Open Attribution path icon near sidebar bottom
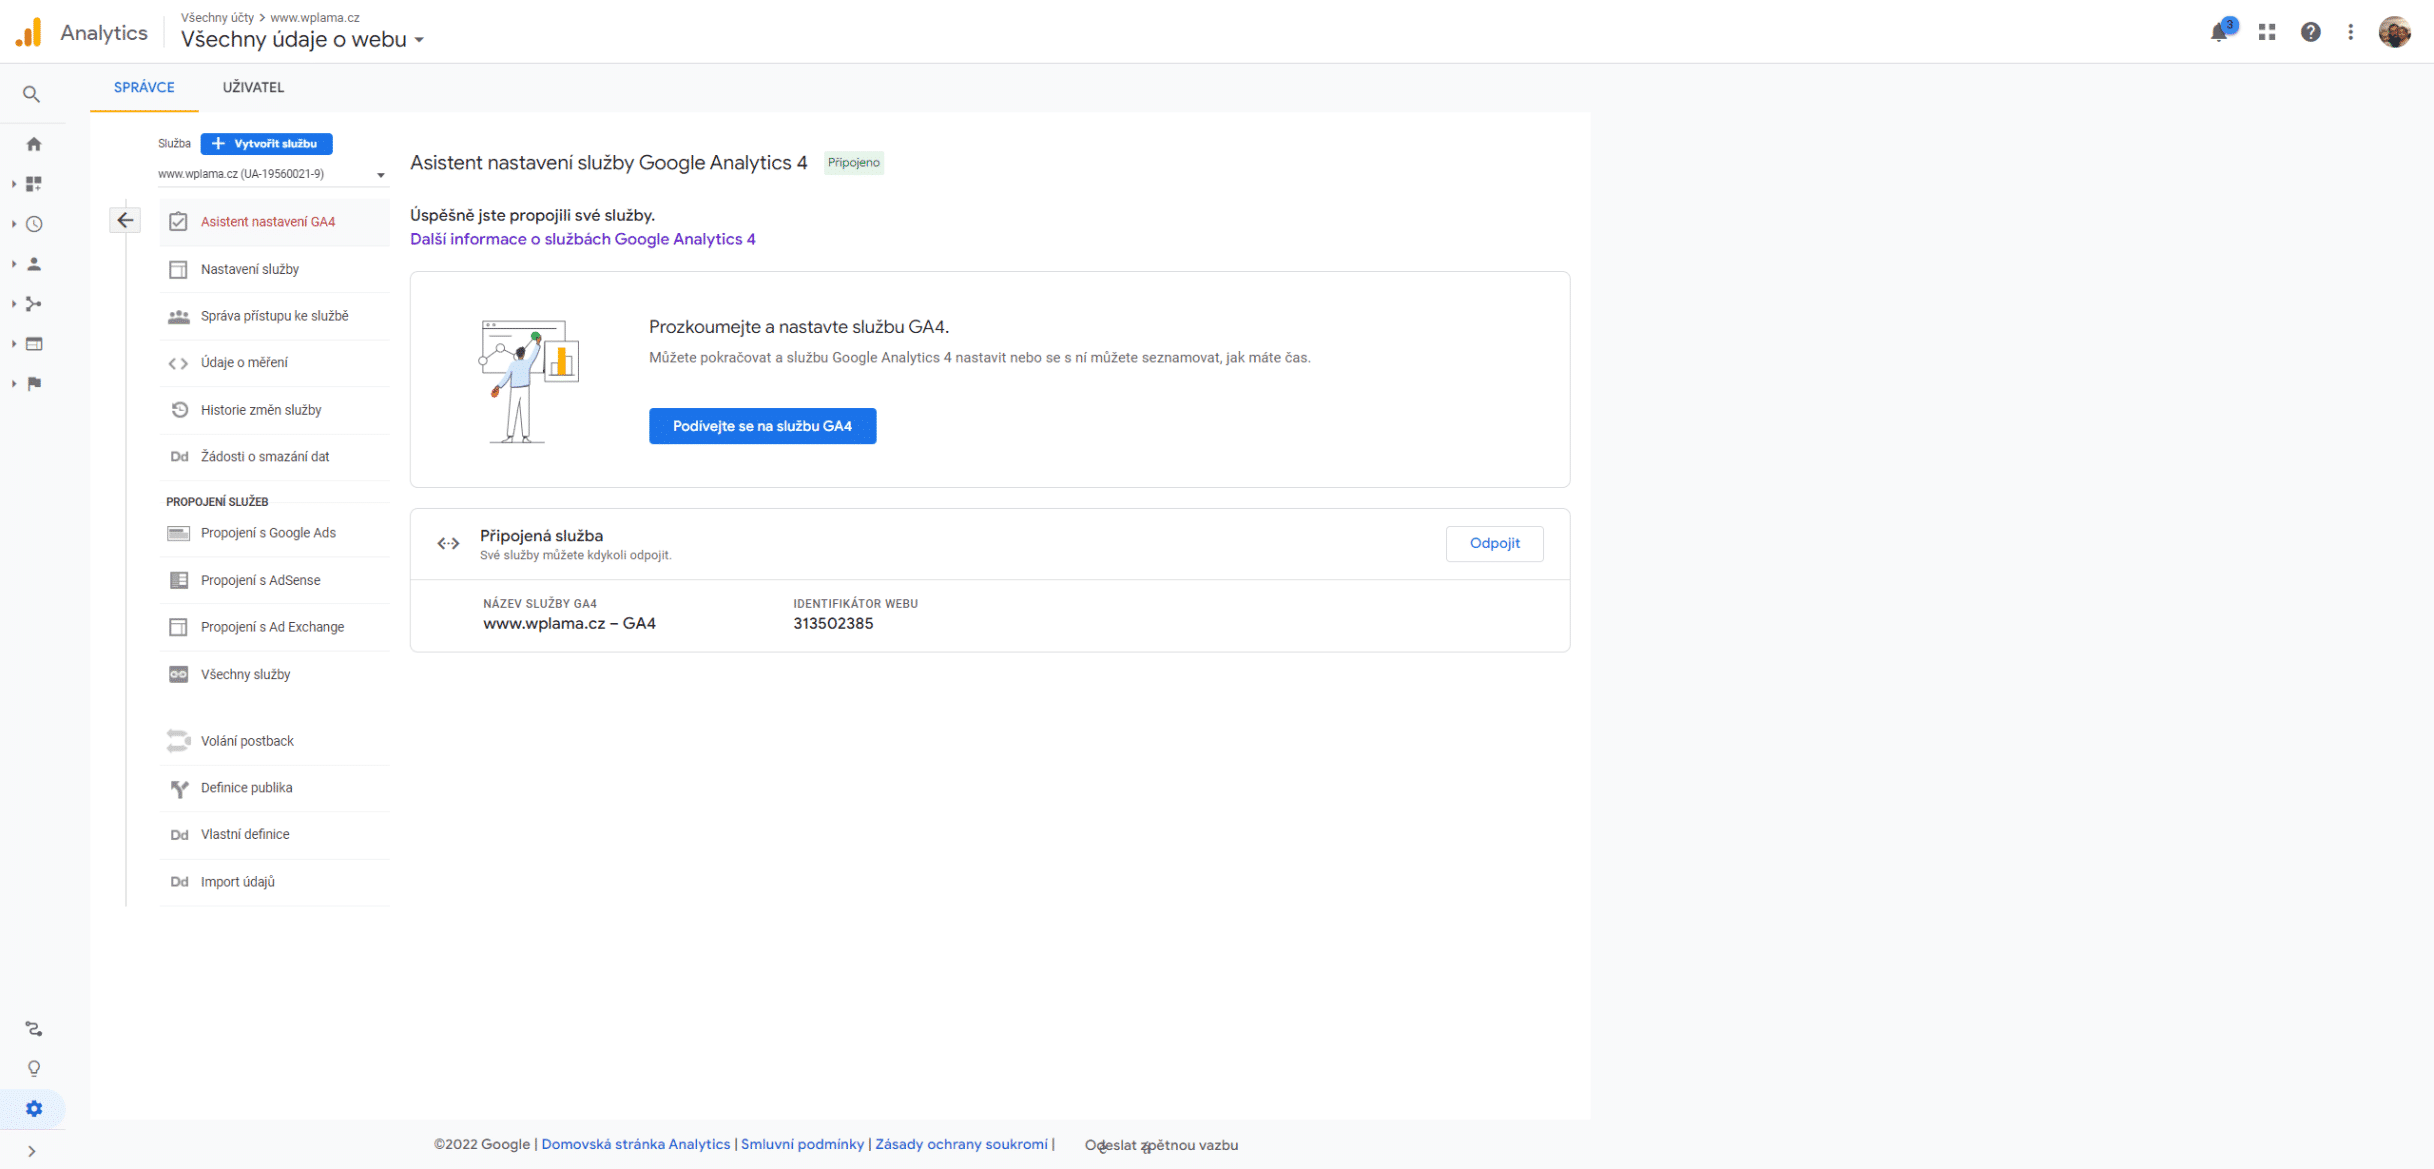The width and height of the screenshot is (2434, 1169). pos(34,1029)
